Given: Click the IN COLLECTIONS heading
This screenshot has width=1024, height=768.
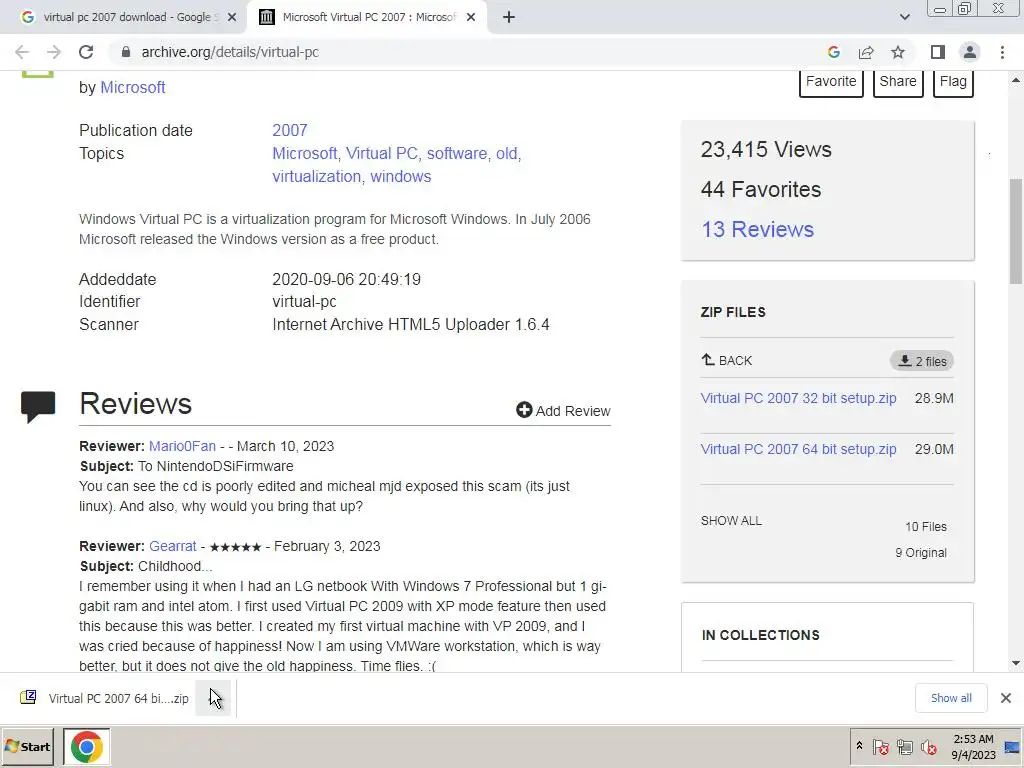Looking at the screenshot, I should coord(761,635).
